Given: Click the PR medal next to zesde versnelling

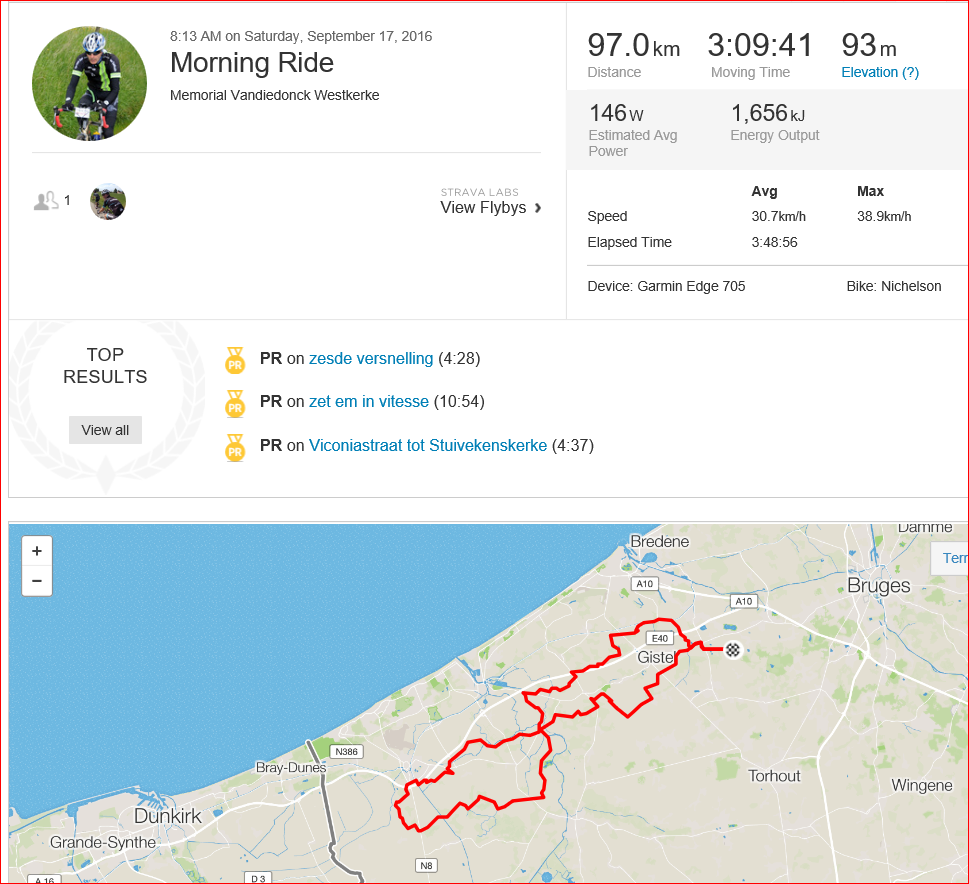Looking at the screenshot, I should click(x=235, y=360).
